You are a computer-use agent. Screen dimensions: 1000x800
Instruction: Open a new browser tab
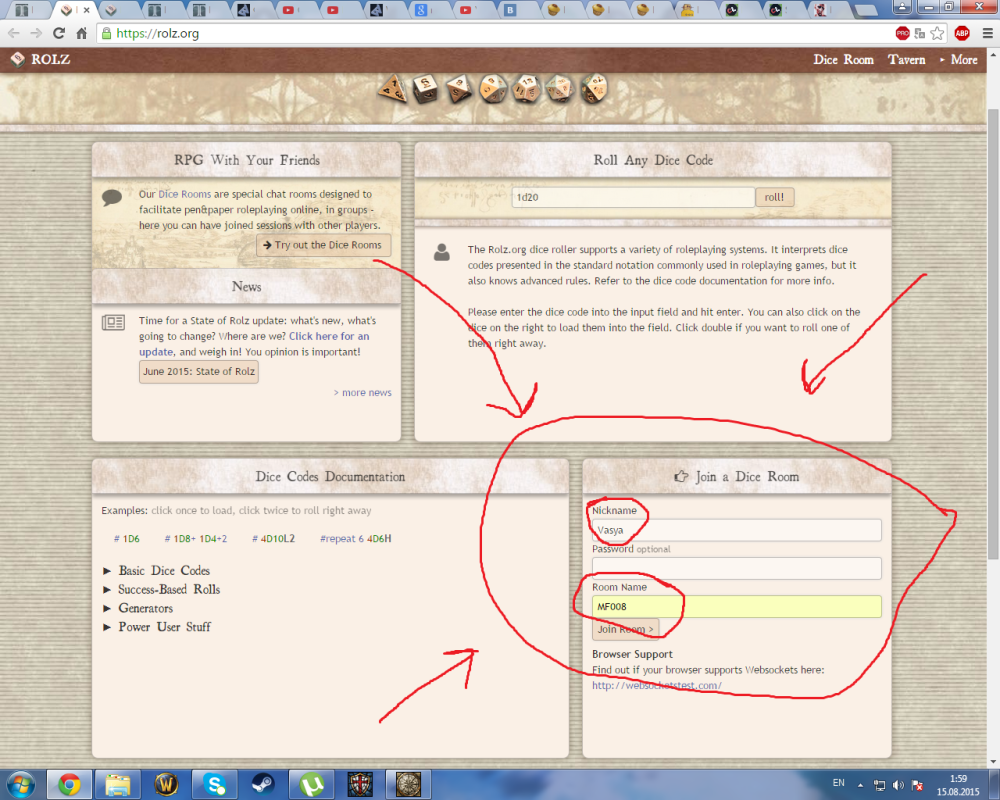click(x=865, y=10)
